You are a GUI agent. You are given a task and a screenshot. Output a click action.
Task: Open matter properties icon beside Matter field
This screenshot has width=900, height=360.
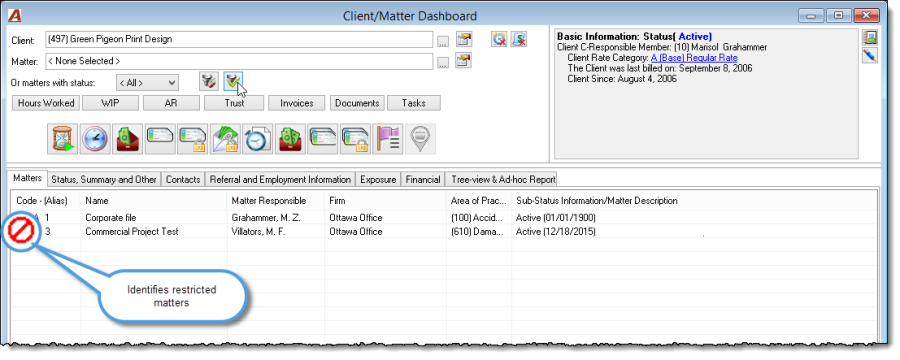[463, 61]
